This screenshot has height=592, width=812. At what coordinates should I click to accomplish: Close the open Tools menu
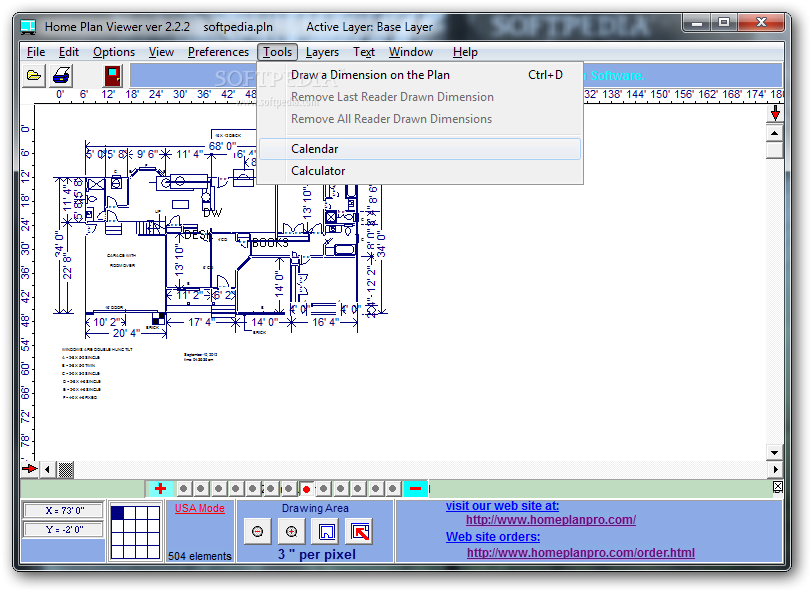[x=277, y=52]
